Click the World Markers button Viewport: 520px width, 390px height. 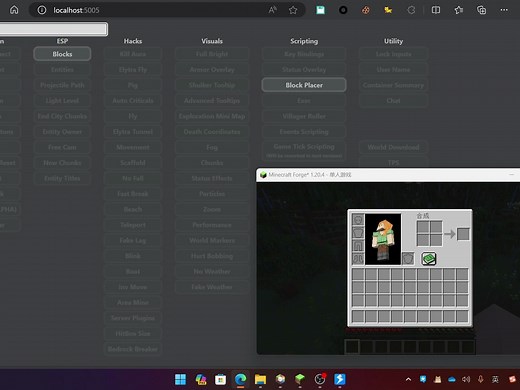click(212, 240)
